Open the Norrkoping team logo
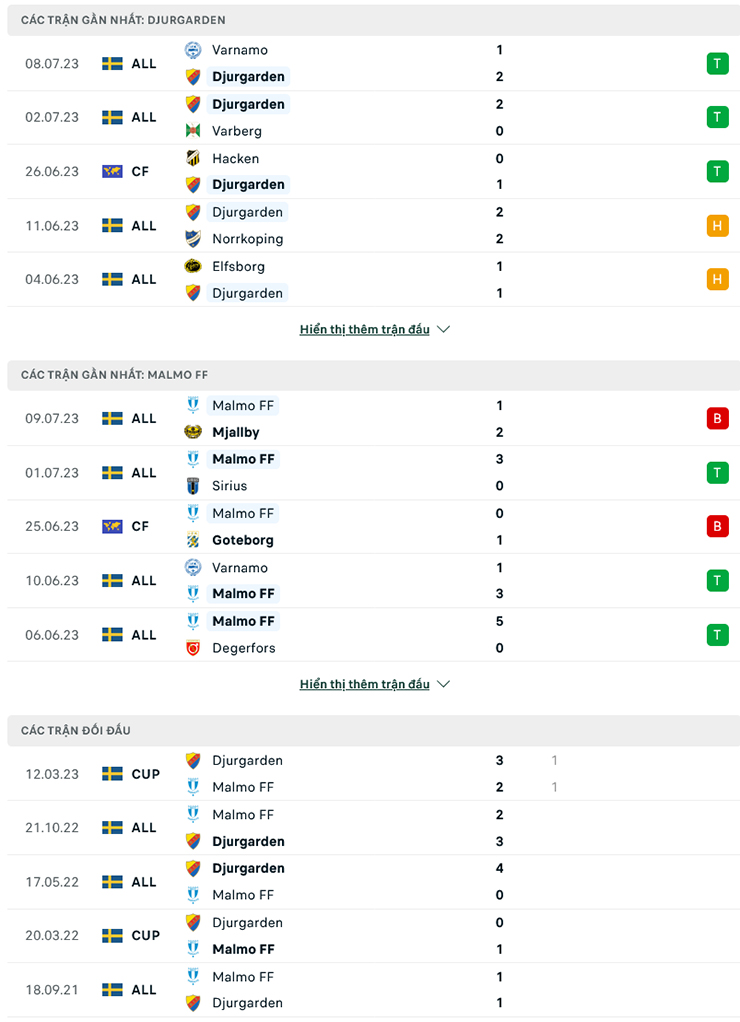This screenshot has height=1022, width=740. coord(191,239)
